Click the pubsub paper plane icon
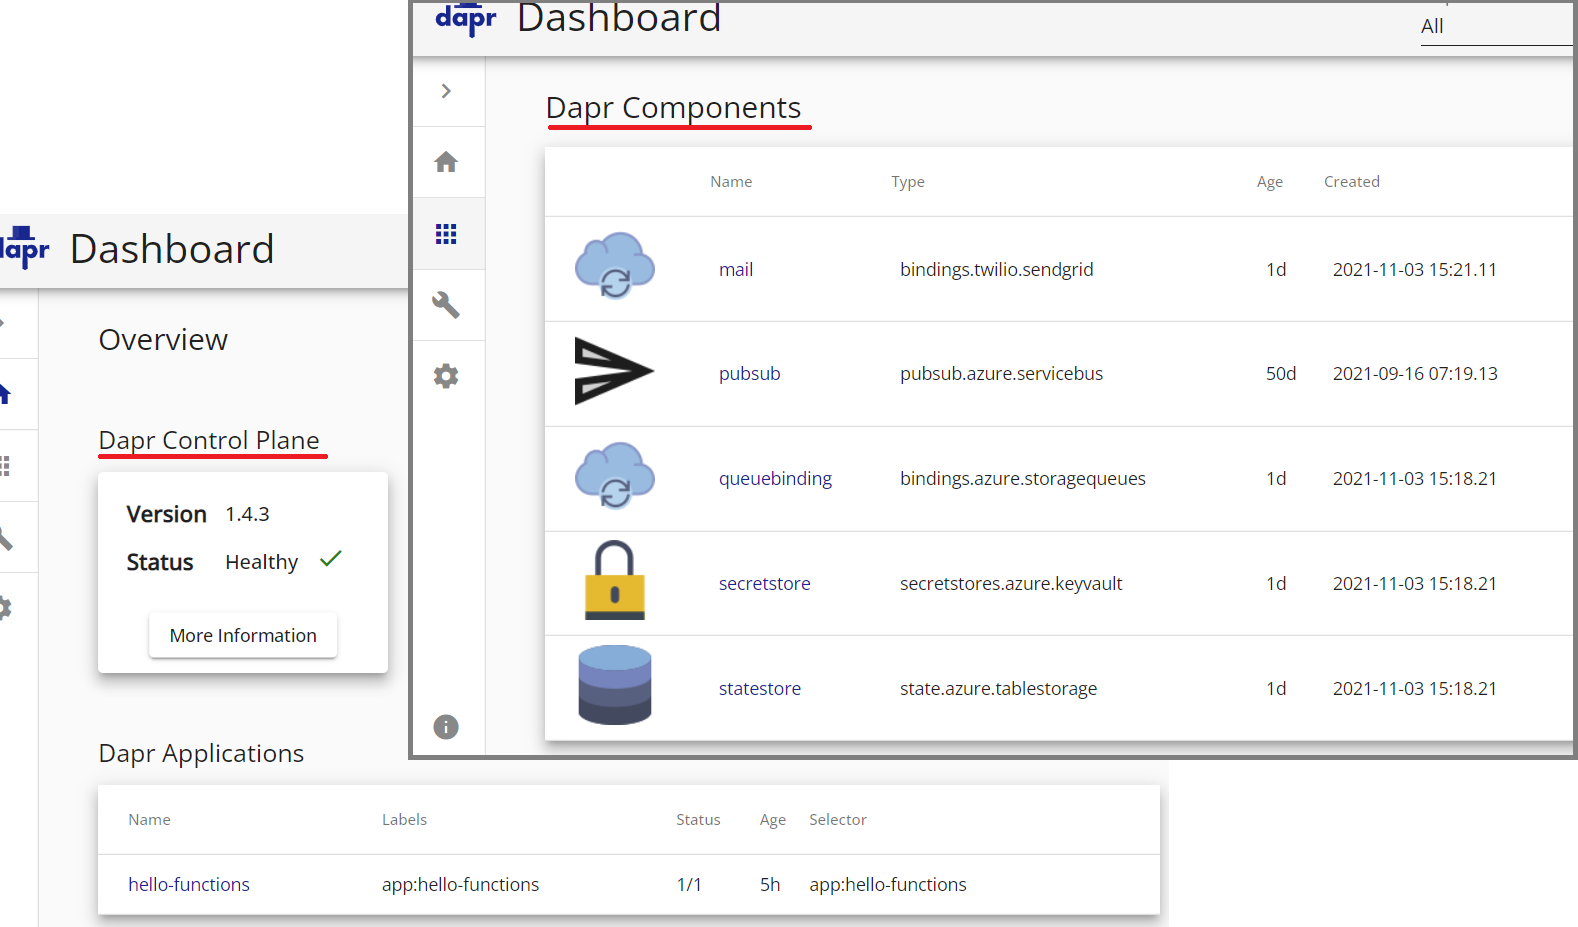This screenshot has height=927, width=1578. pos(613,372)
